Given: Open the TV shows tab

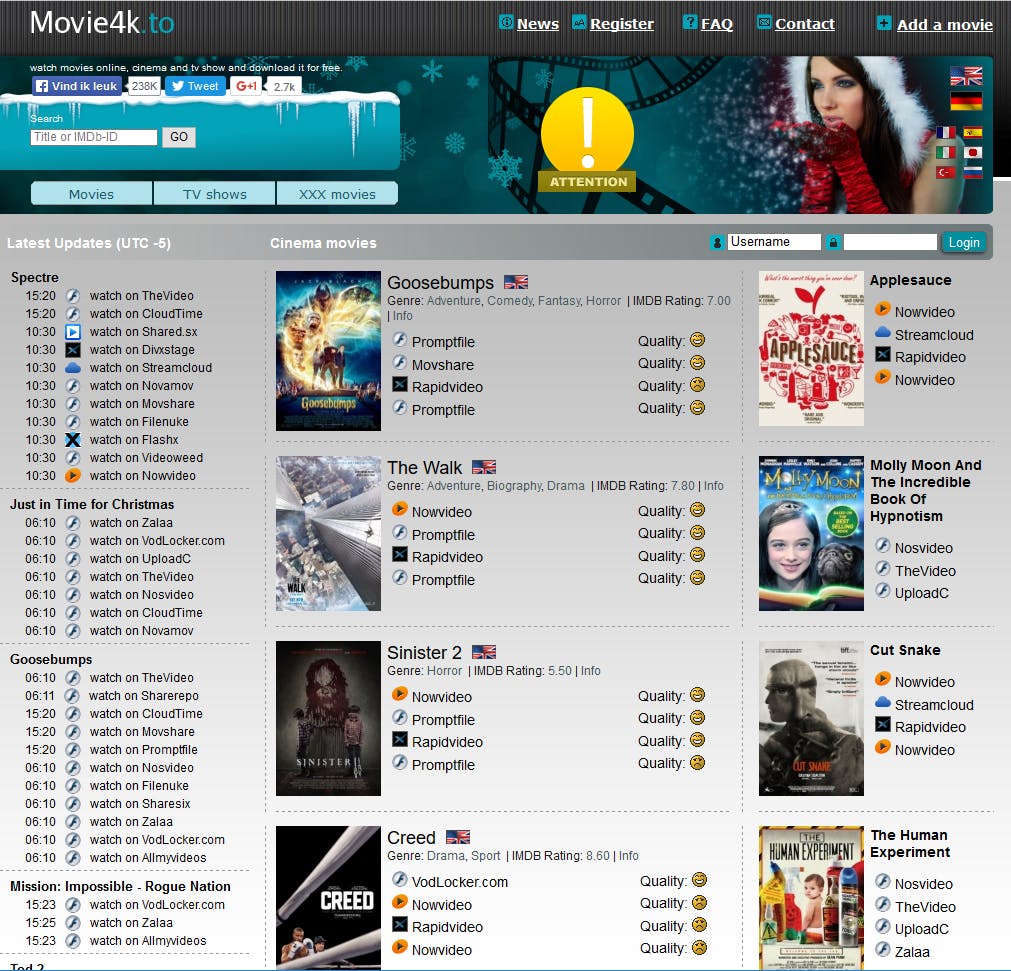Looking at the screenshot, I should tap(215, 193).
